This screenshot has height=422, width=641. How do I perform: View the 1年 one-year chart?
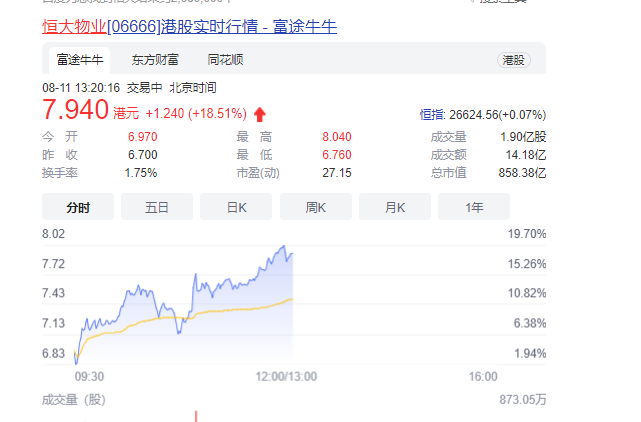474,207
